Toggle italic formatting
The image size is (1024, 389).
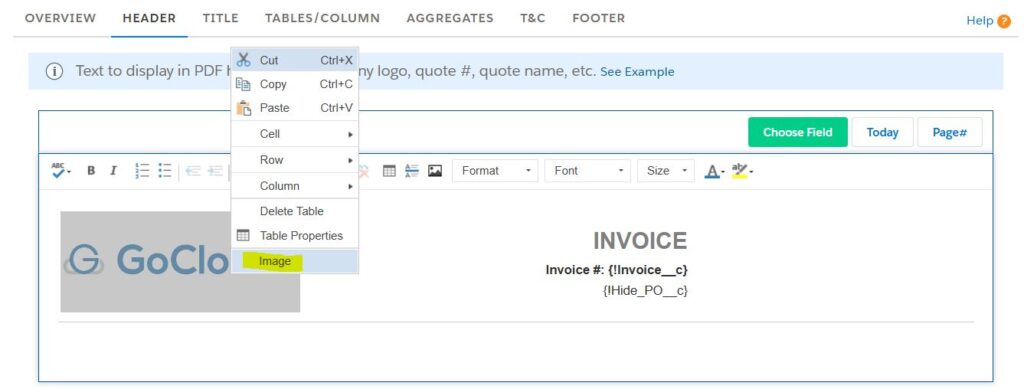(113, 171)
